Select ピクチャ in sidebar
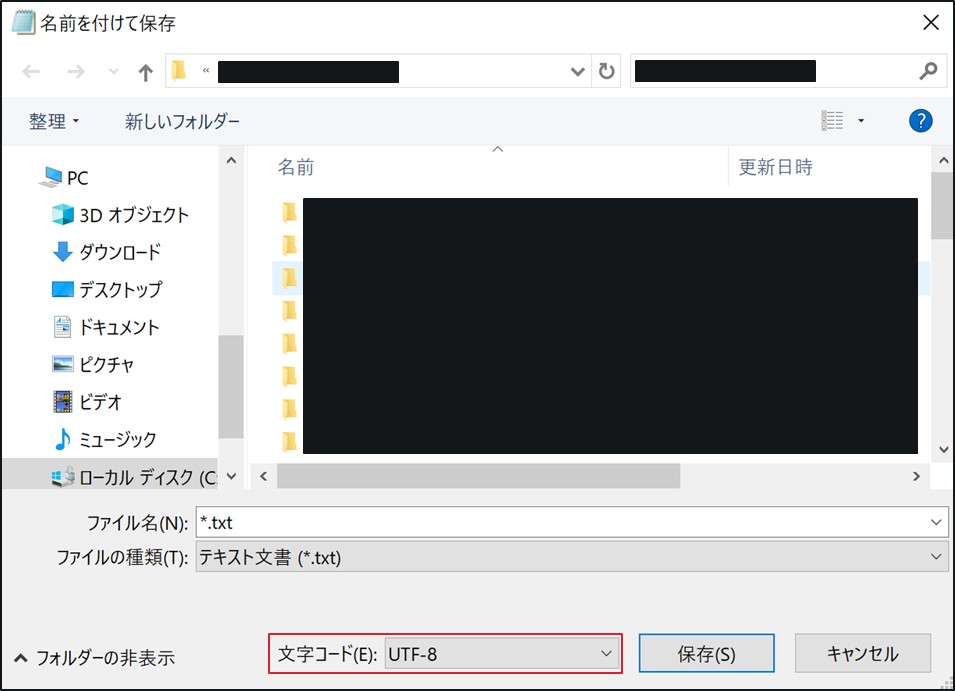The image size is (955, 691). 107,364
